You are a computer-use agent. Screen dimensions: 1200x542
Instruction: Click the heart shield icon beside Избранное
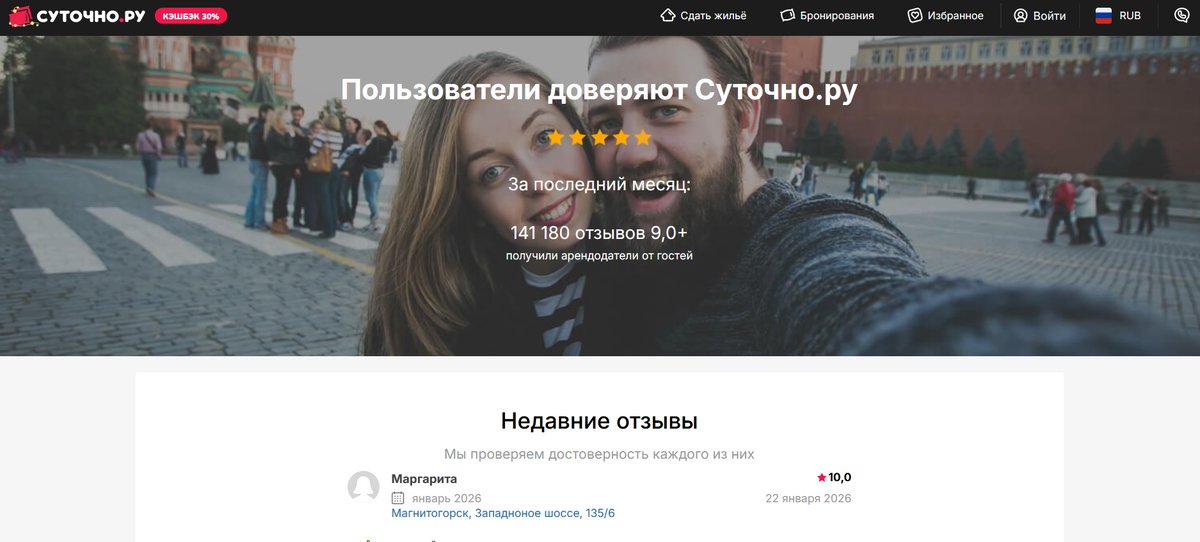point(915,16)
